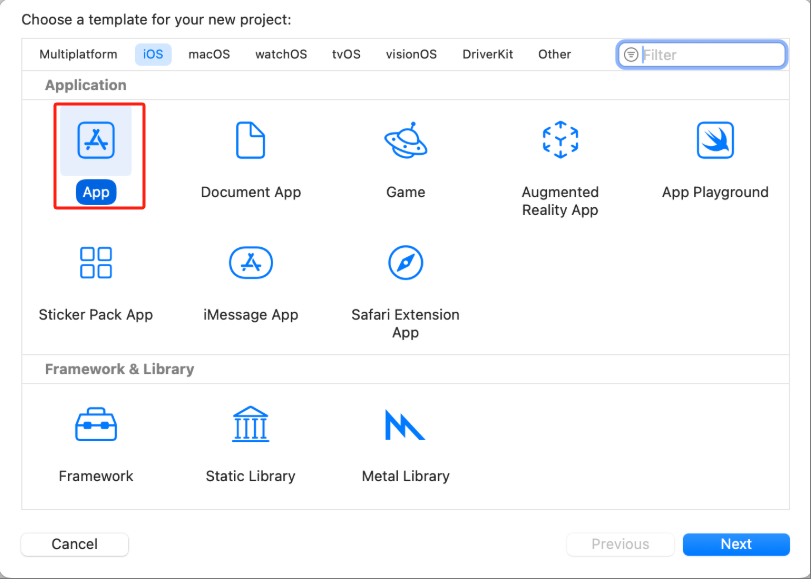Click the "Framework" template label
The width and height of the screenshot is (811, 579).
[x=96, y=476]
